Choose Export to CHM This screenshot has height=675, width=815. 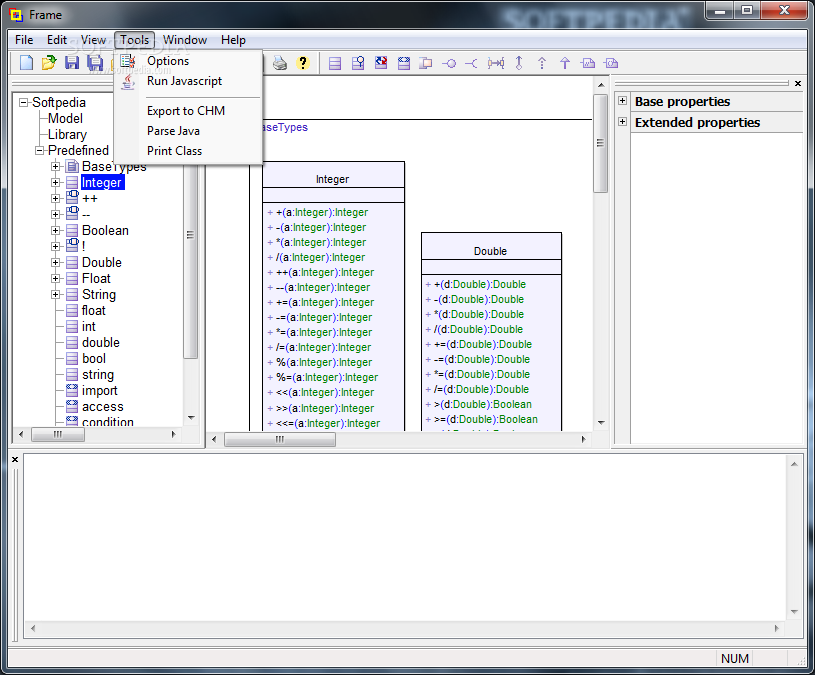(x=188, y=111)
